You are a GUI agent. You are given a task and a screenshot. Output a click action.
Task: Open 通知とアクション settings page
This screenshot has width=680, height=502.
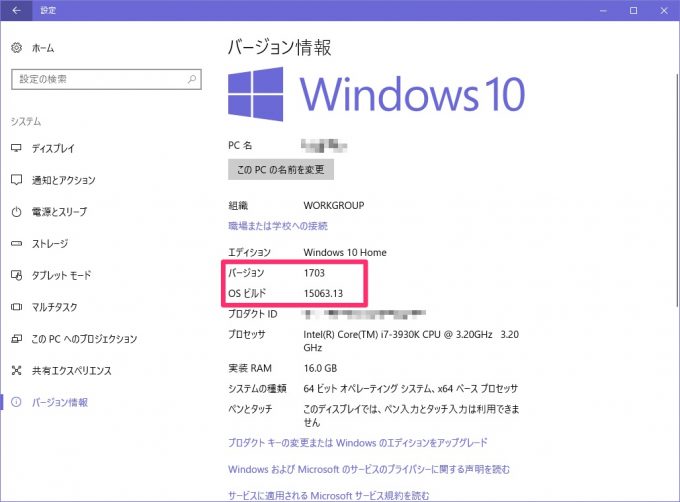[x=63, y=180]
